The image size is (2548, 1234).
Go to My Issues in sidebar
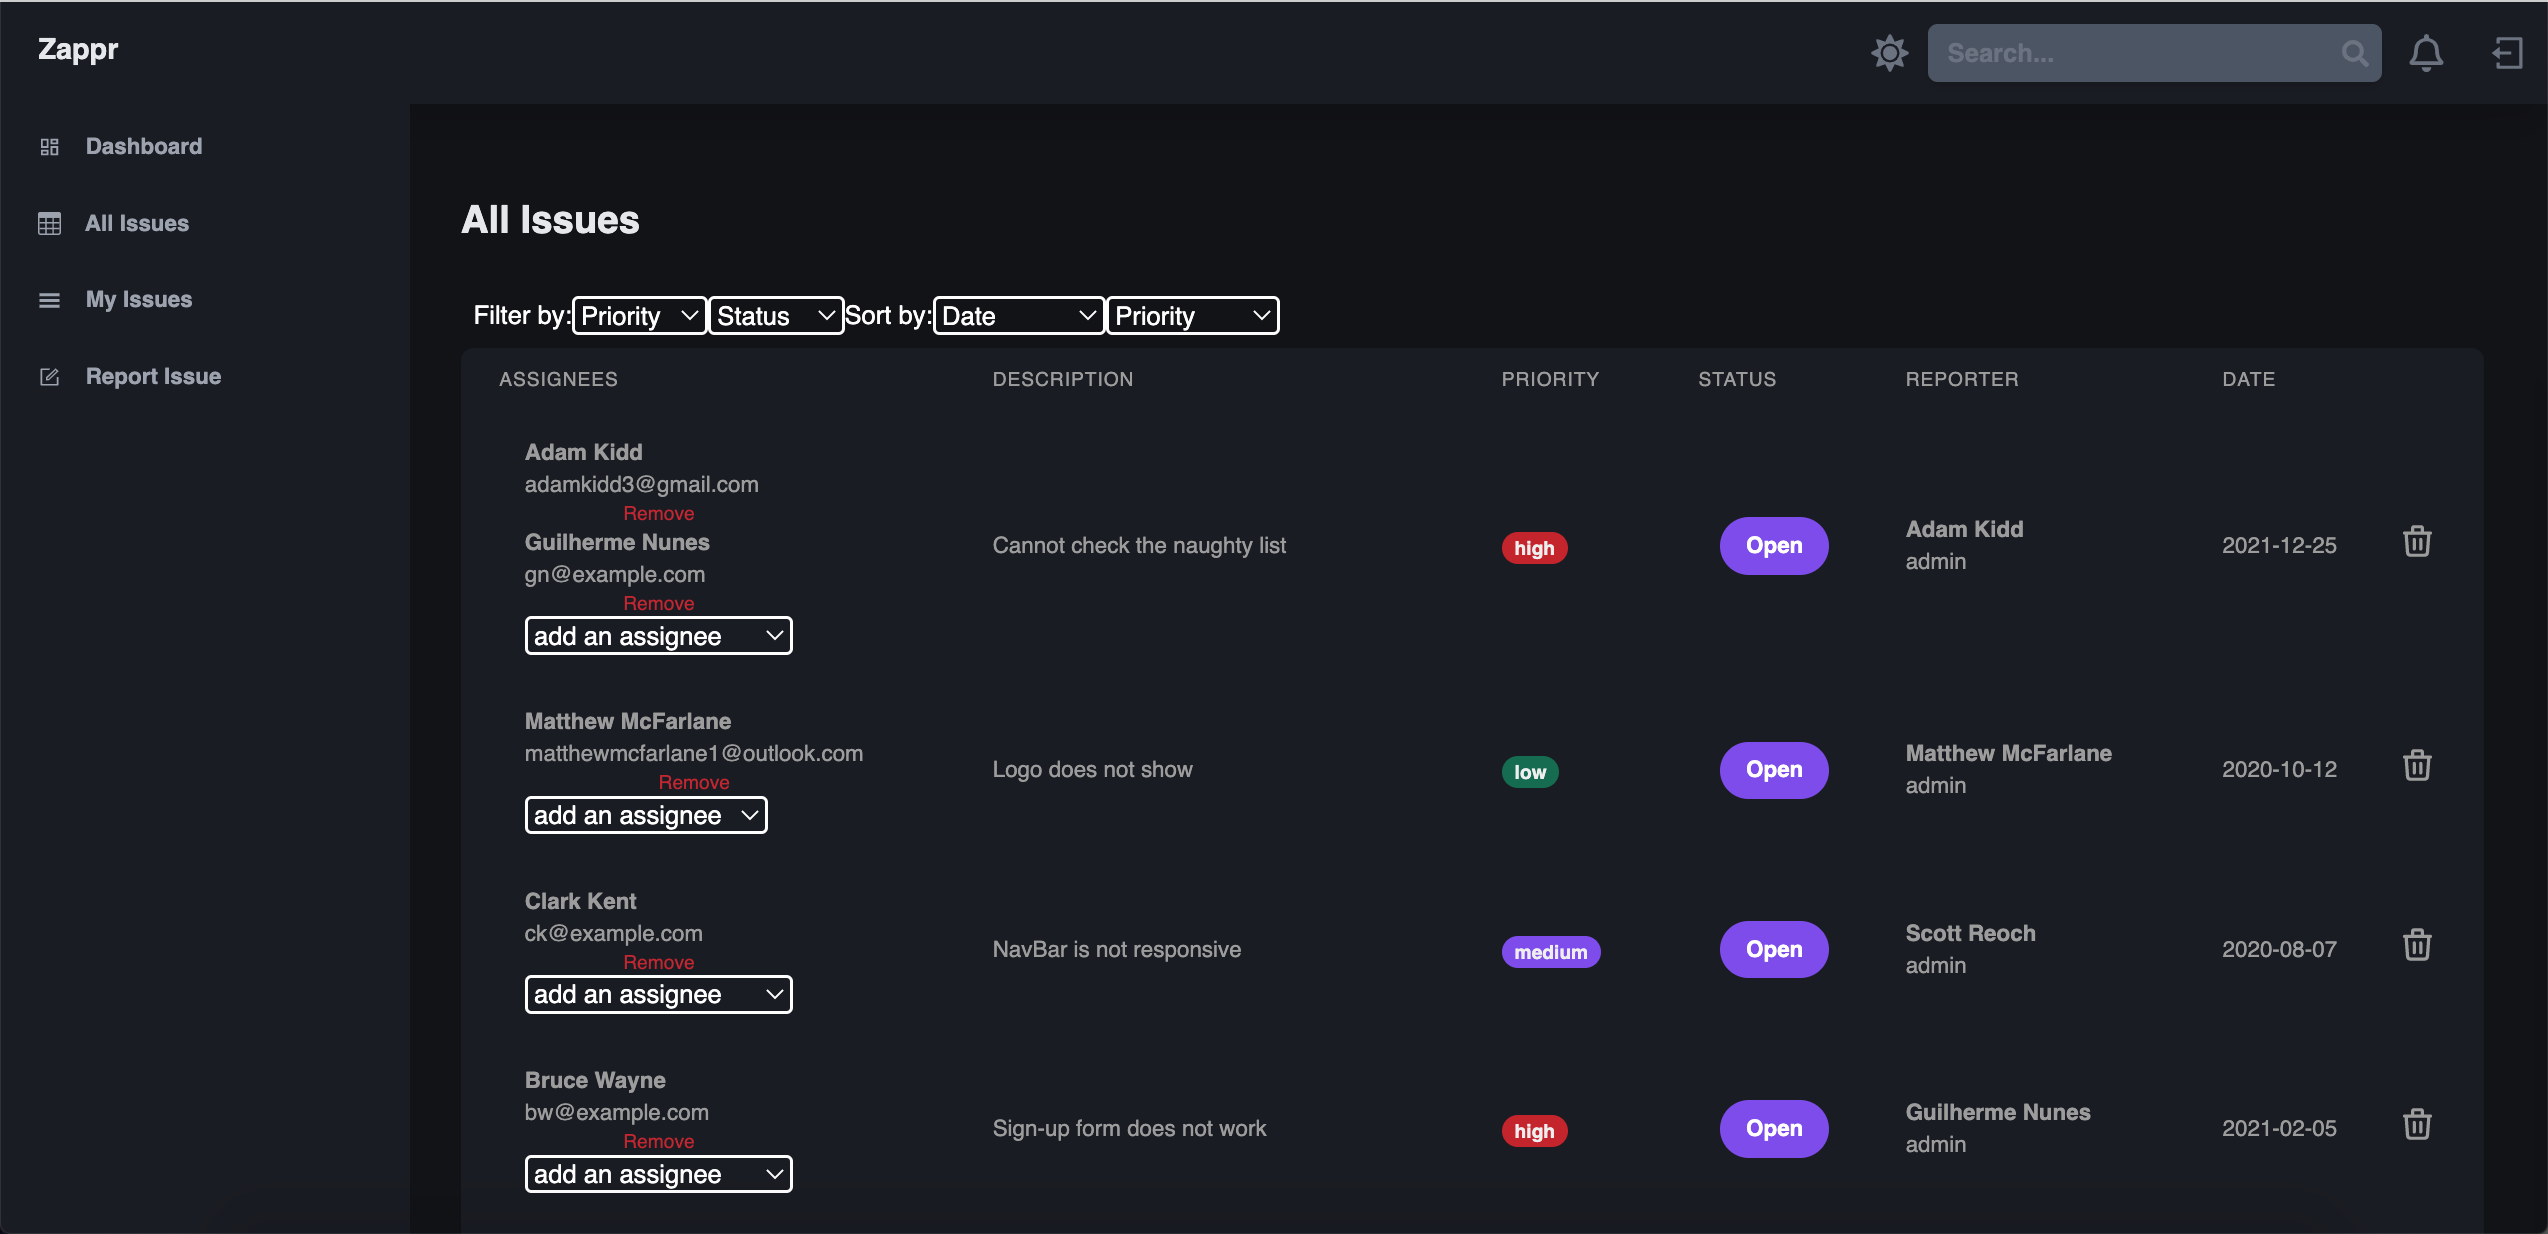tap(138, 300)
